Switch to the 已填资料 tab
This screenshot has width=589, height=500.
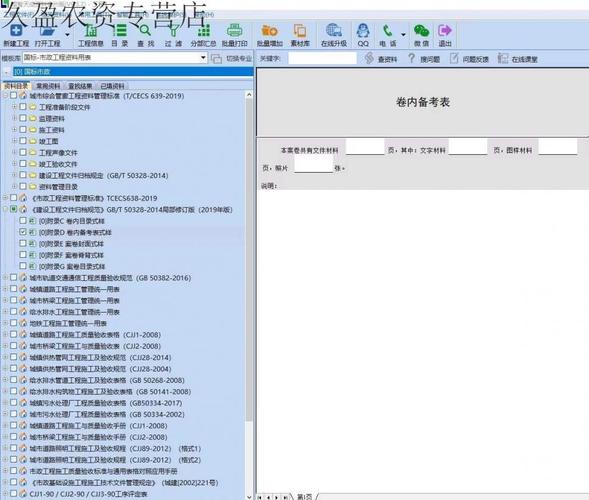click(x=112, y=86)
